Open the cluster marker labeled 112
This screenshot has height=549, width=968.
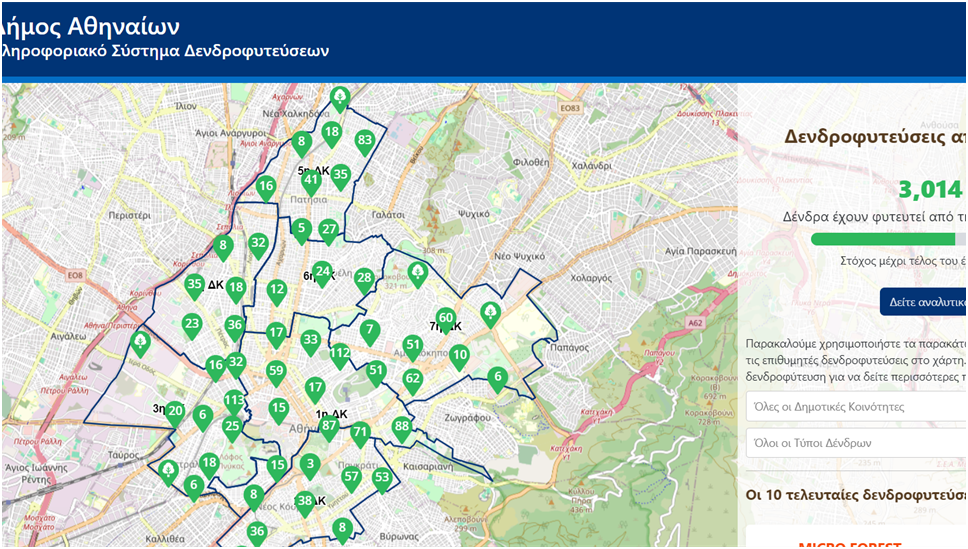(340, 353)
